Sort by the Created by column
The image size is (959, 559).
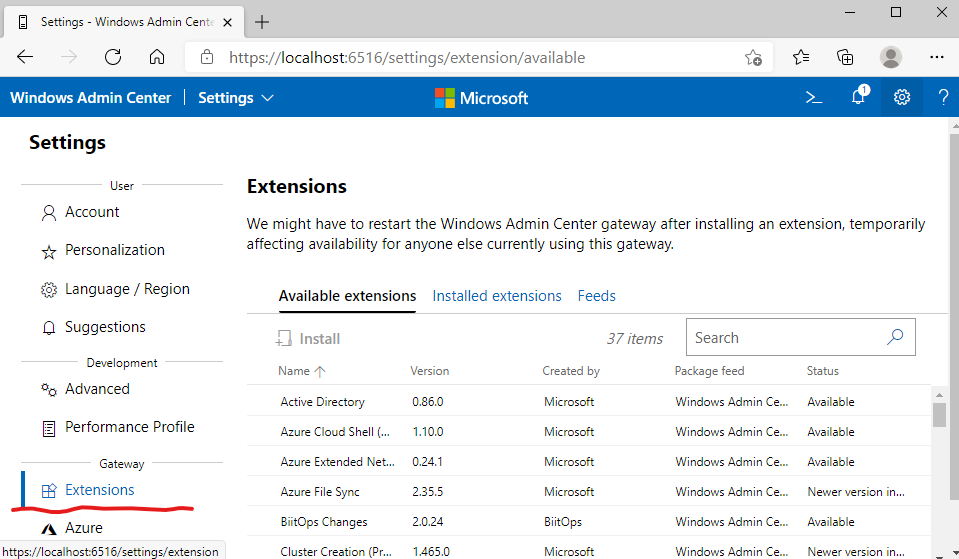(x=571, y=371)
